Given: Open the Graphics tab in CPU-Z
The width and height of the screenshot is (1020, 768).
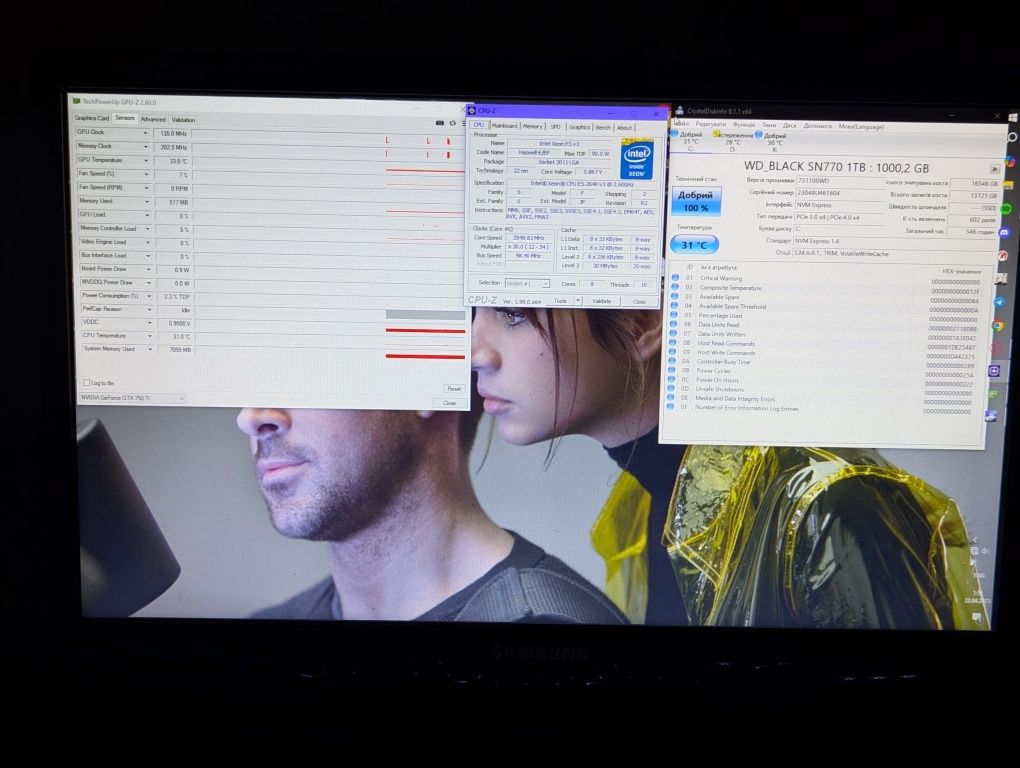Looking at the screenshot, I should pos(579,127).
